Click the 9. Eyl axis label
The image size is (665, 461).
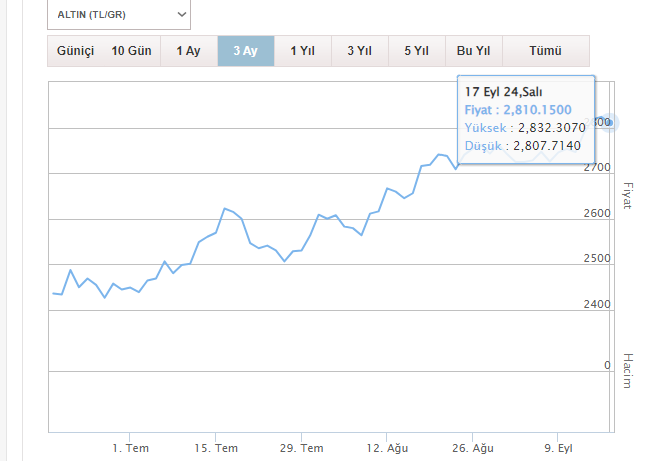557,448
